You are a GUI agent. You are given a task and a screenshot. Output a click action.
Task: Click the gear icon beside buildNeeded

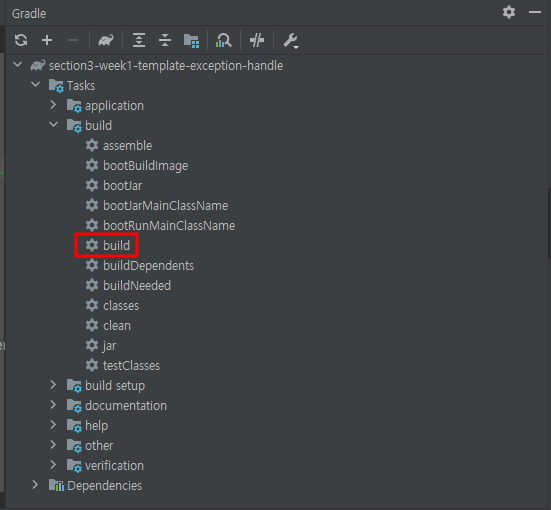click(92, 285)
